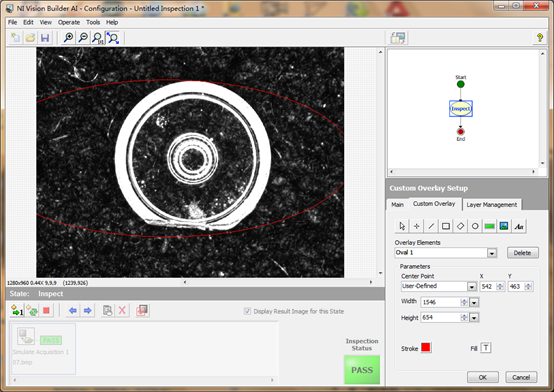Click the Inspect state node in diagram
Screen dimensions: 554x392
coord(461,109)
